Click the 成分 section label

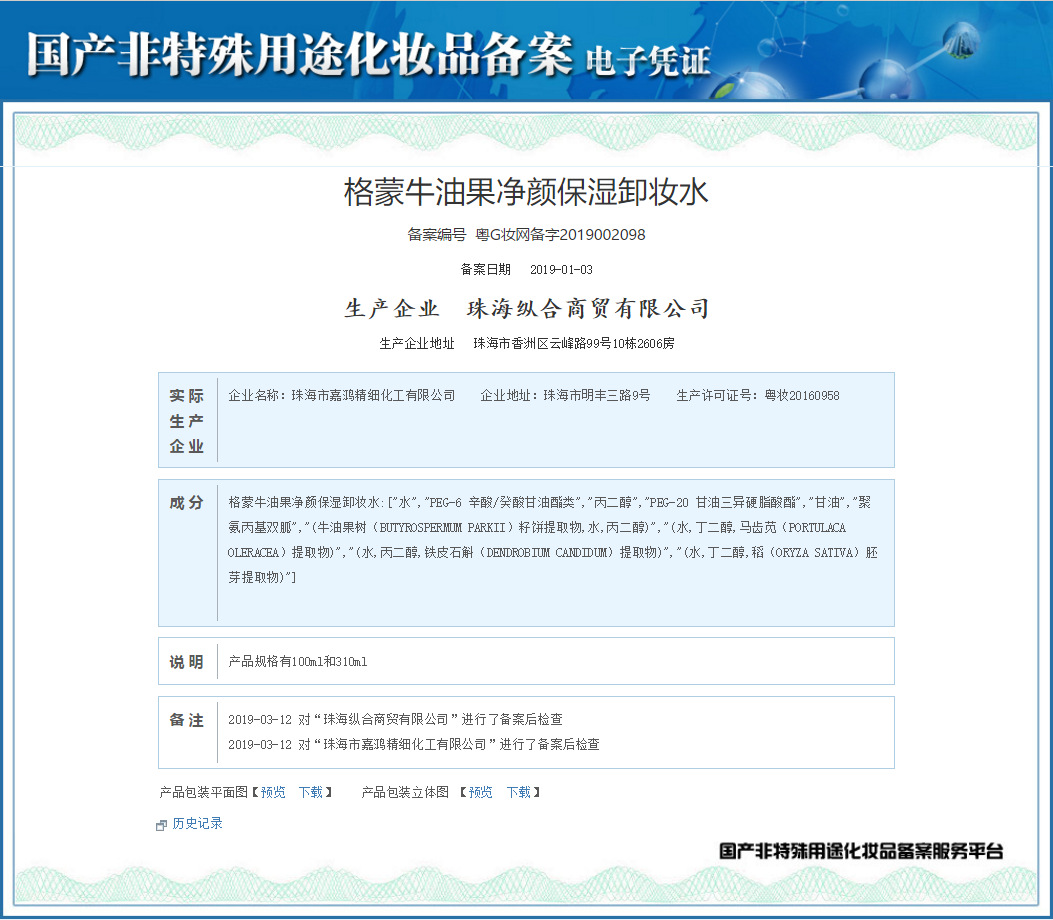point(187,503)
